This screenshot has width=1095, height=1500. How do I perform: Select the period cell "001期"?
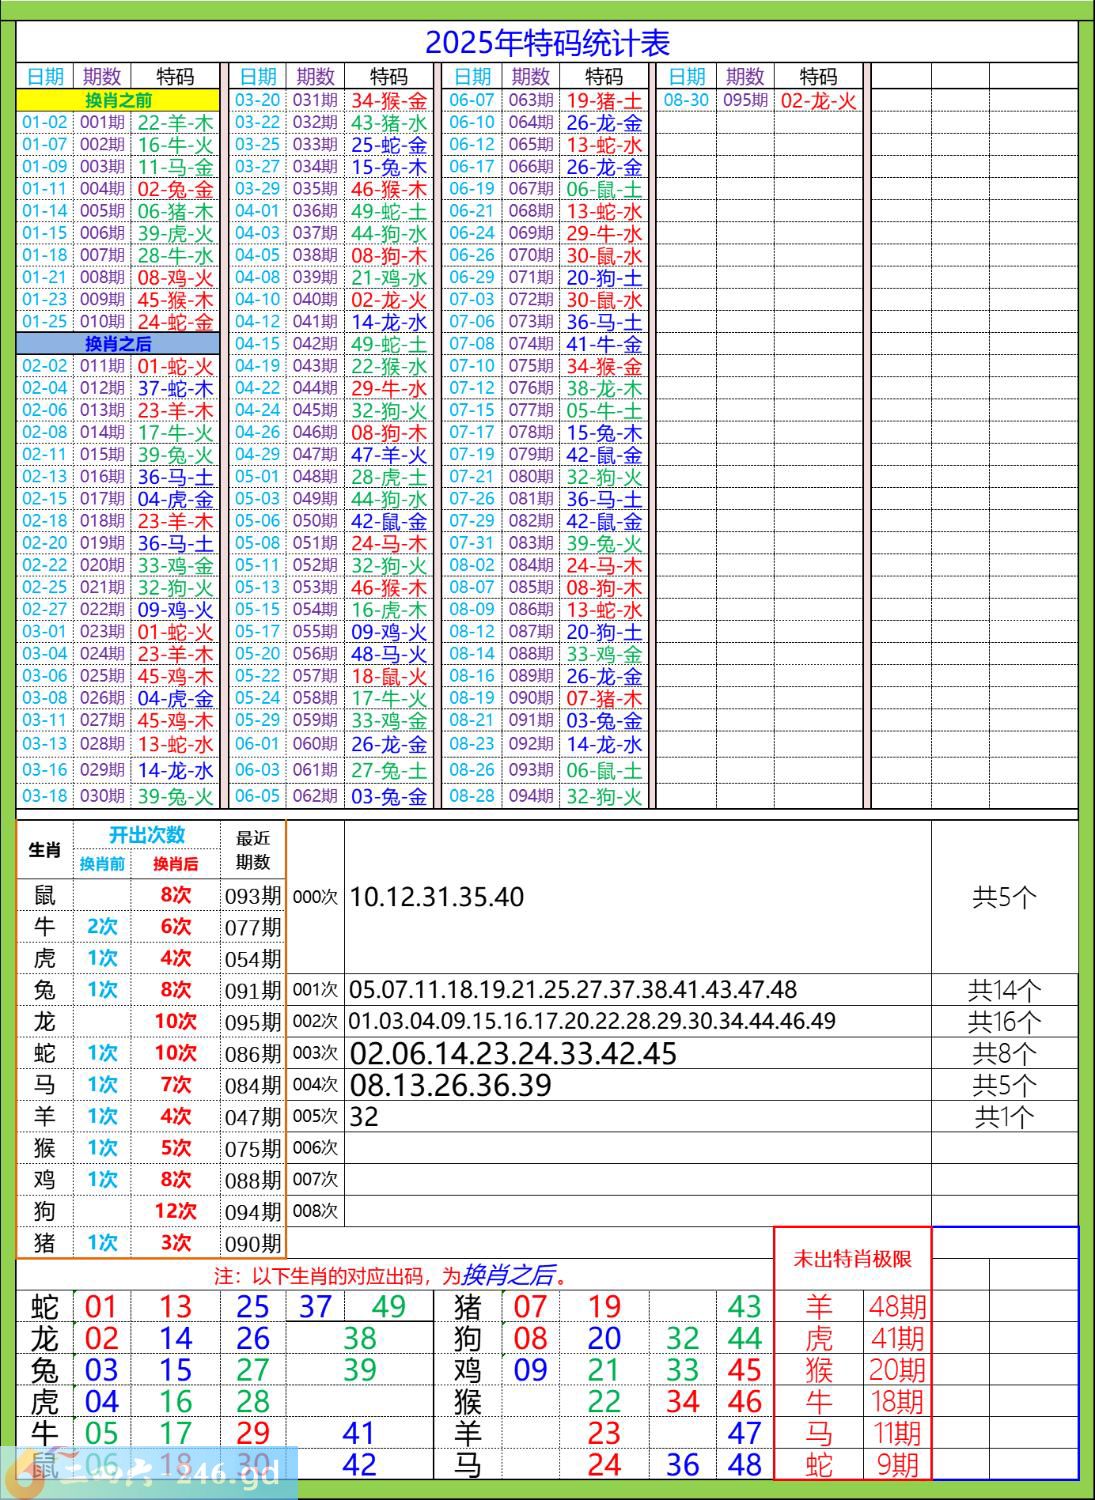[102, 123]
